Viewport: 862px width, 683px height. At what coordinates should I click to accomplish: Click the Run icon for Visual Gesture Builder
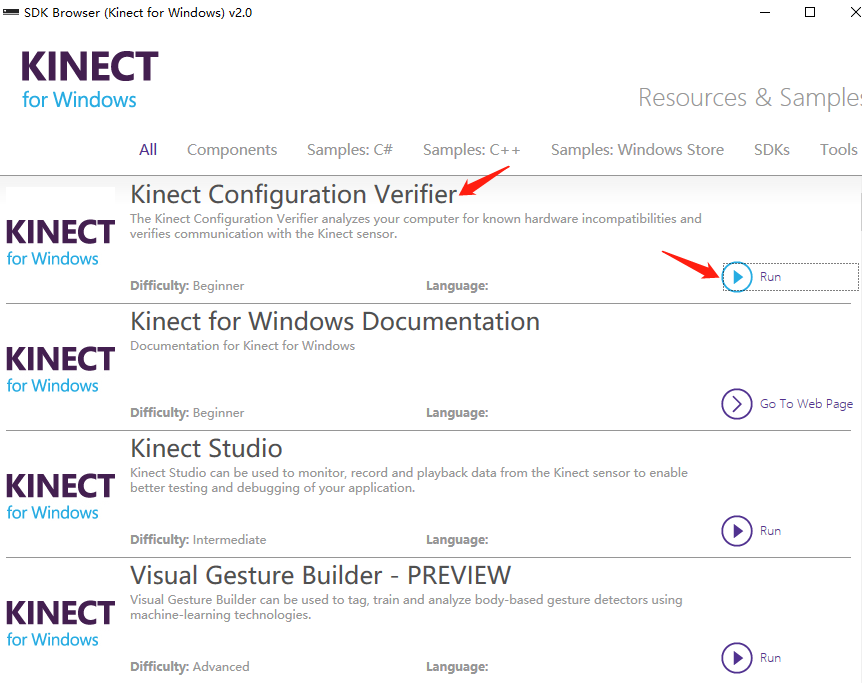(737, 658)
